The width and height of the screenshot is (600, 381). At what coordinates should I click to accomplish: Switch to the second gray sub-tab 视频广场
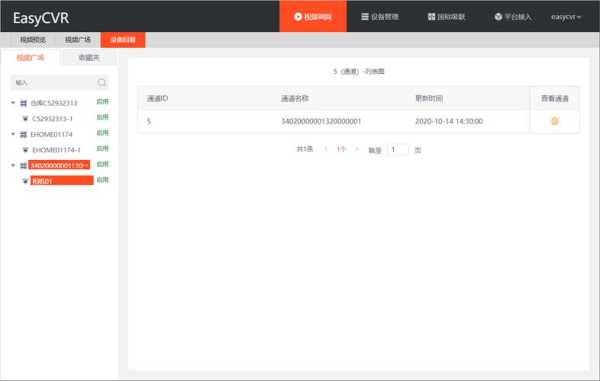78,39
